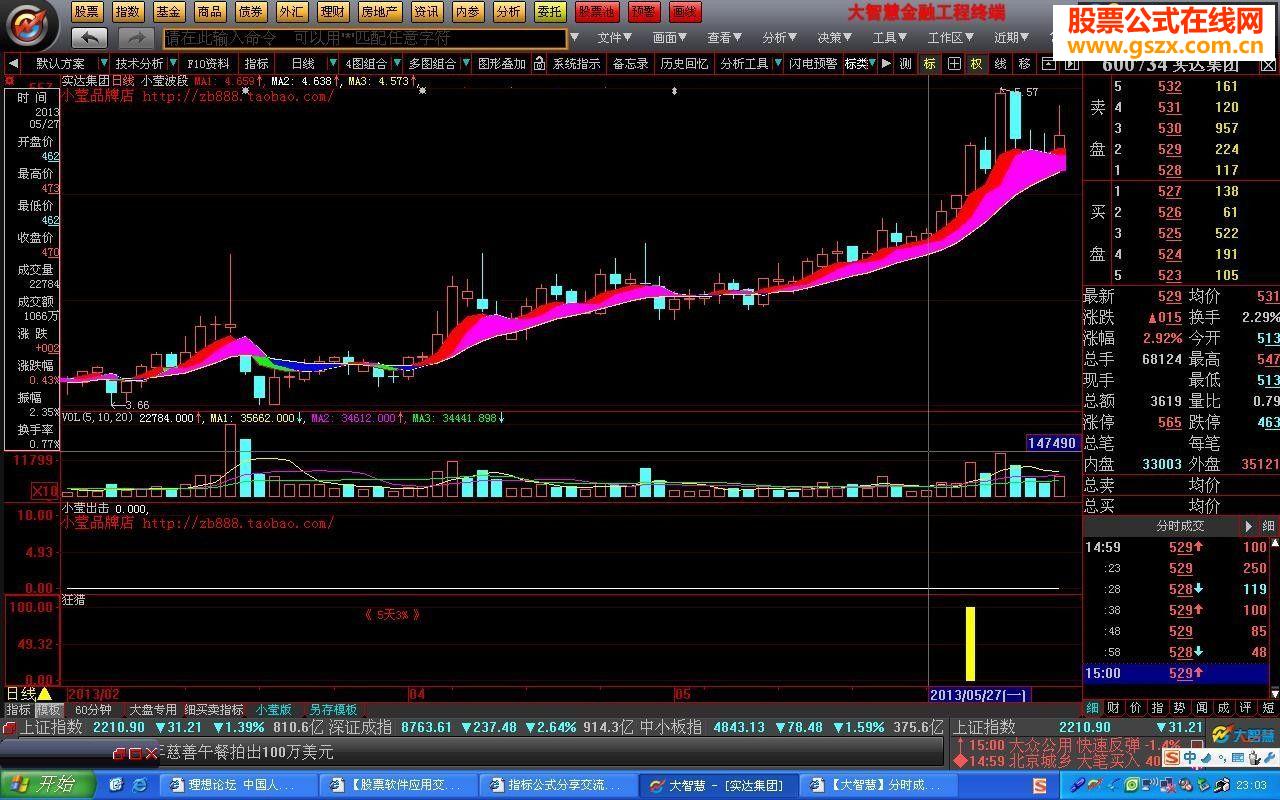Select the 闻 news tab in right panel
This screenshot has height=800, width=1280.
[1202, 708]
